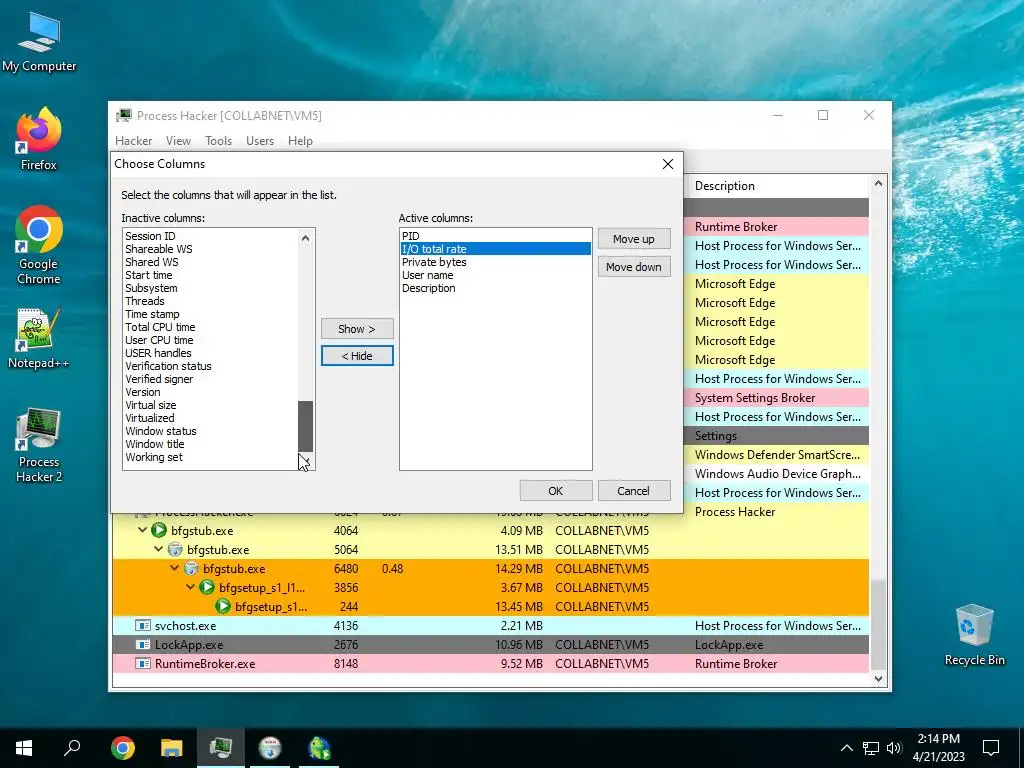
Task: Click the Description column header
Action: click(x=777, y=186)
